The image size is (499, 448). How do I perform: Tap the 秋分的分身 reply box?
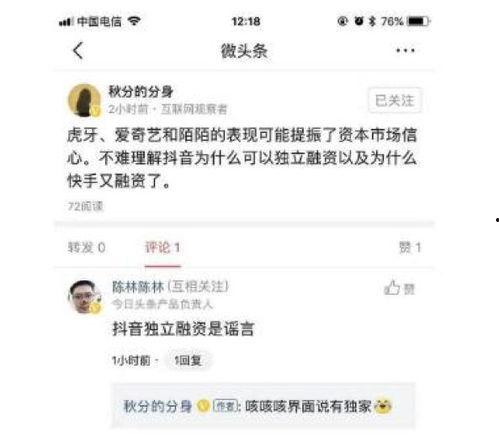pyautogui.click(x=263, y=406)
